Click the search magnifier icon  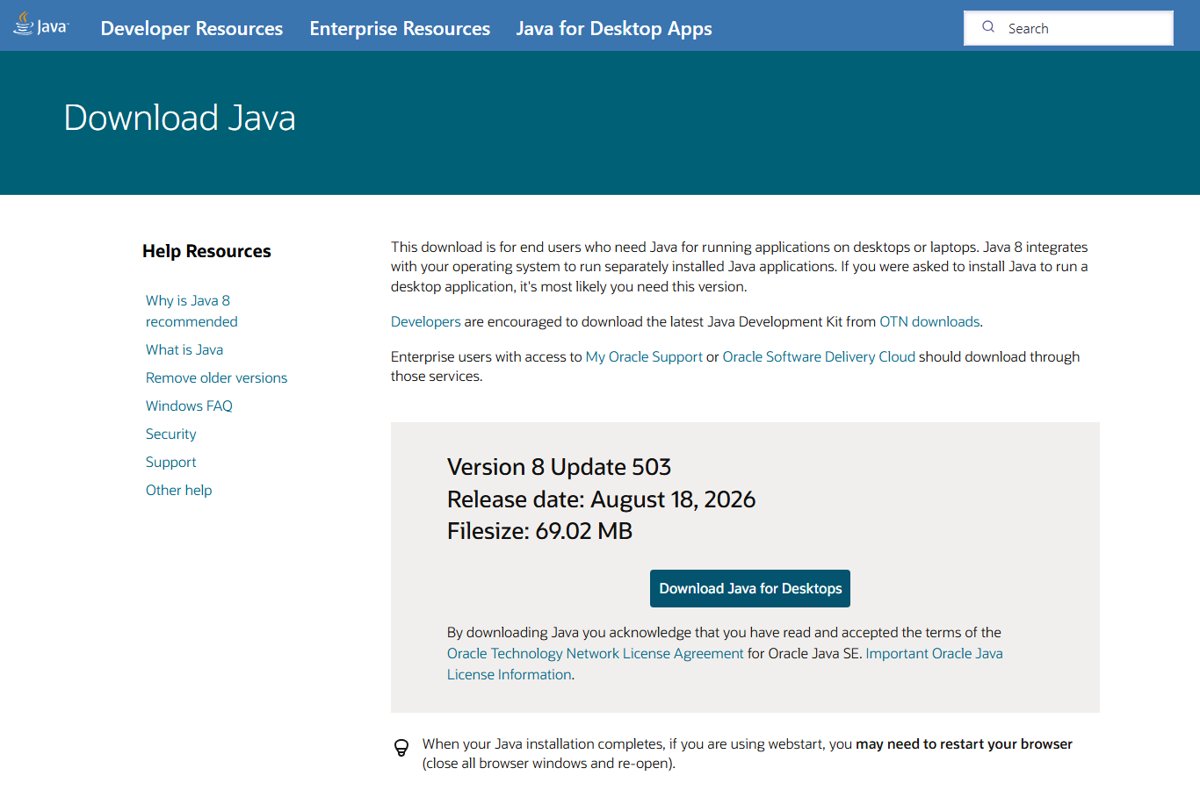coord(988,27)
